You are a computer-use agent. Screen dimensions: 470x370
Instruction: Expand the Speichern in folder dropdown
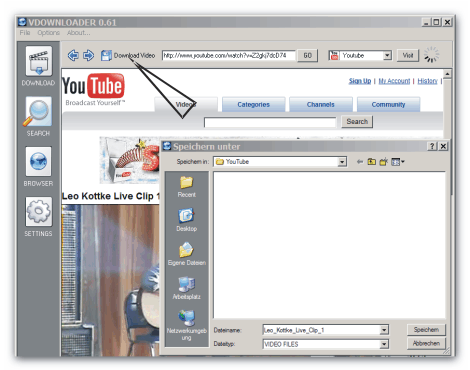pos(342,162)
